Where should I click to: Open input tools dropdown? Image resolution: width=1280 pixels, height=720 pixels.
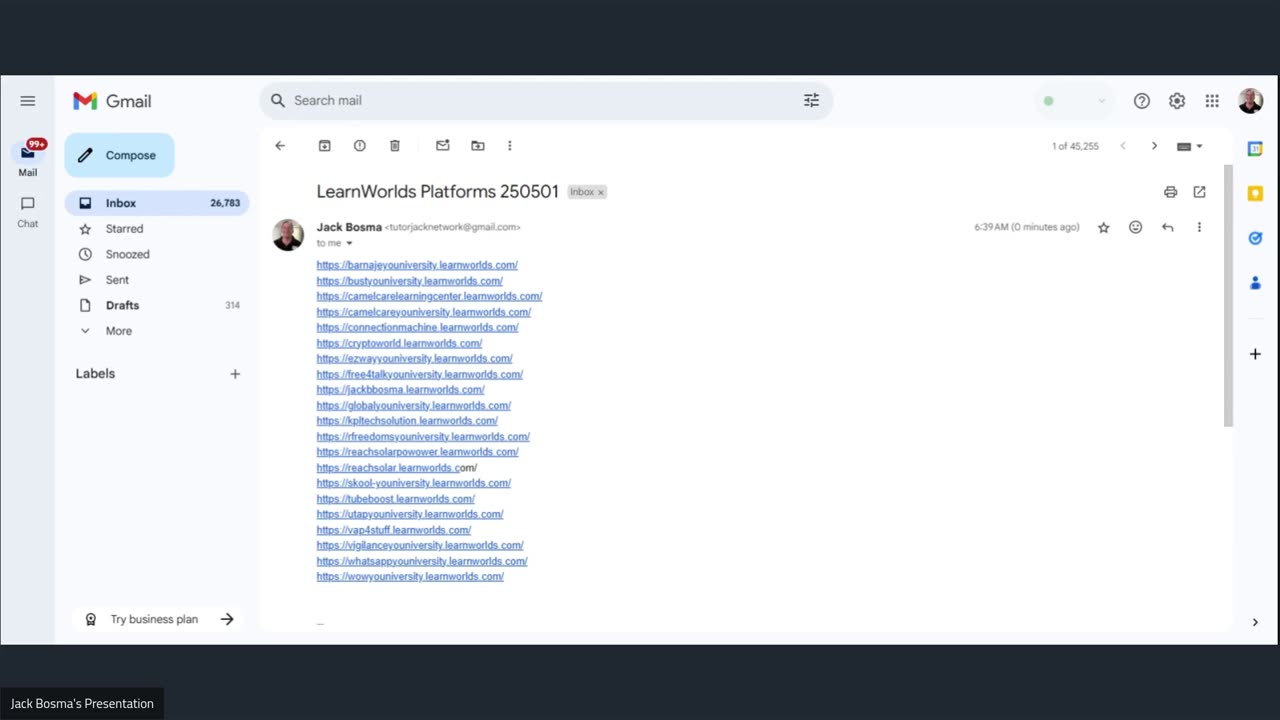coord(1190,146)
